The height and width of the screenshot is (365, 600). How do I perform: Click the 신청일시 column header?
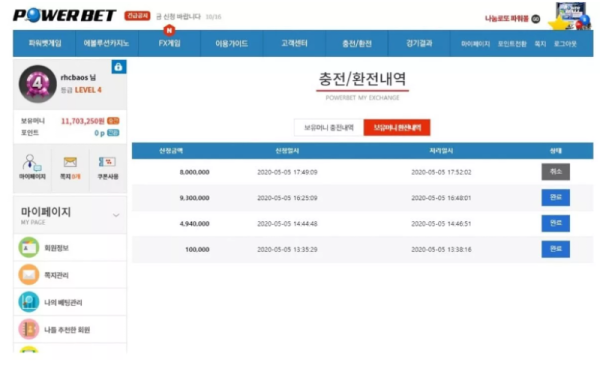pyautogui.click(x=287, y=151)
